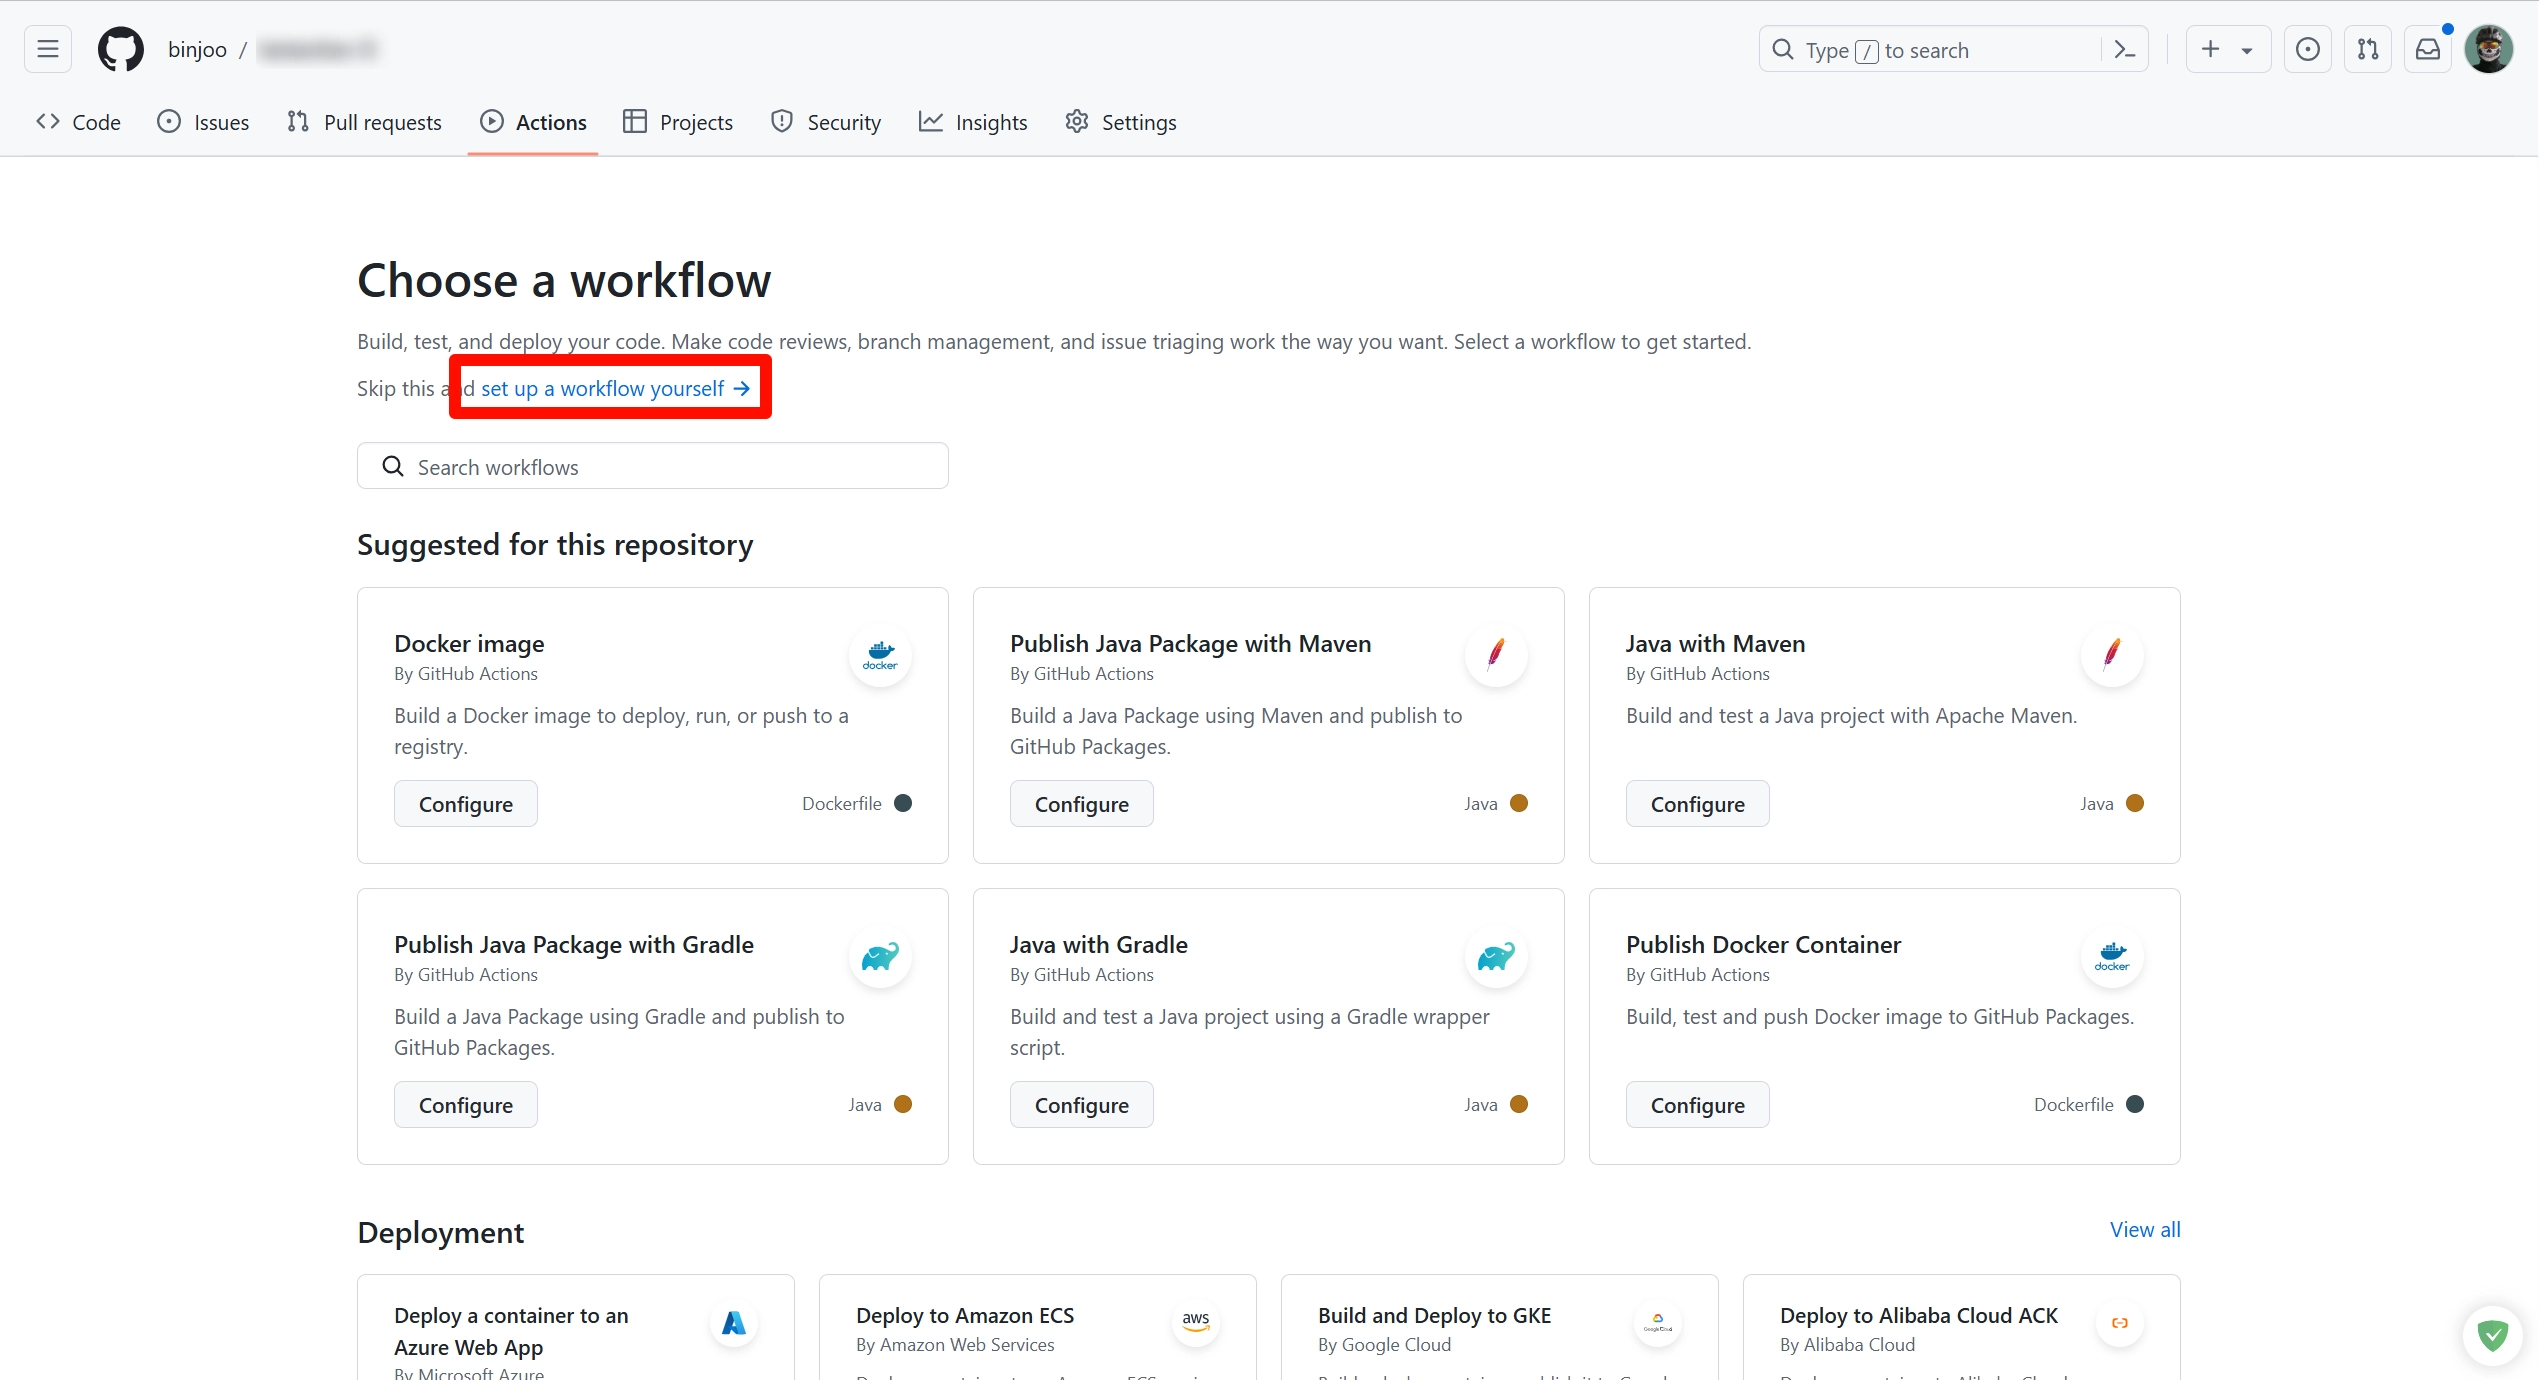
Task: Go to GitHub home via Octocat logo
Action: click(x=120, y=49)
